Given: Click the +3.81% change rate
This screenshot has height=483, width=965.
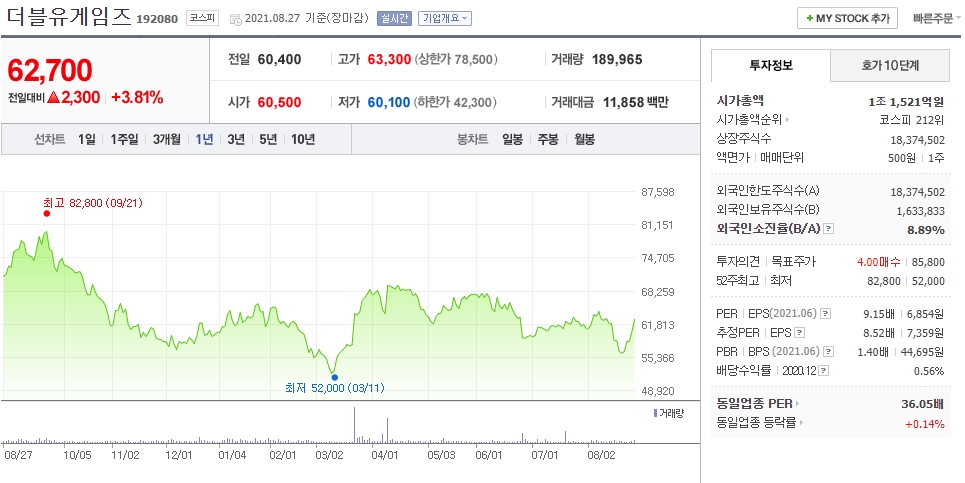Looking at the screenshot, I should click(x=137, y=97).
